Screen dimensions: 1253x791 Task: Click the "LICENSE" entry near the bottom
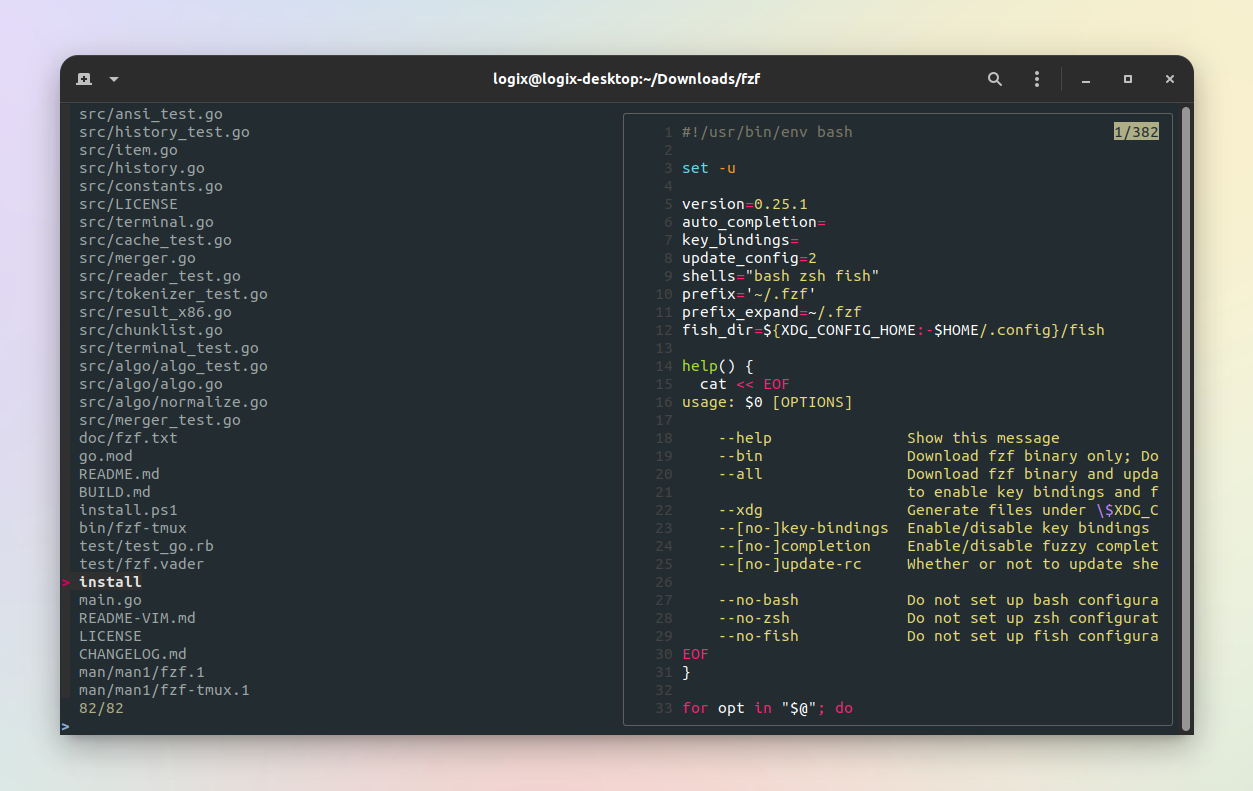[x=110, y=636]
